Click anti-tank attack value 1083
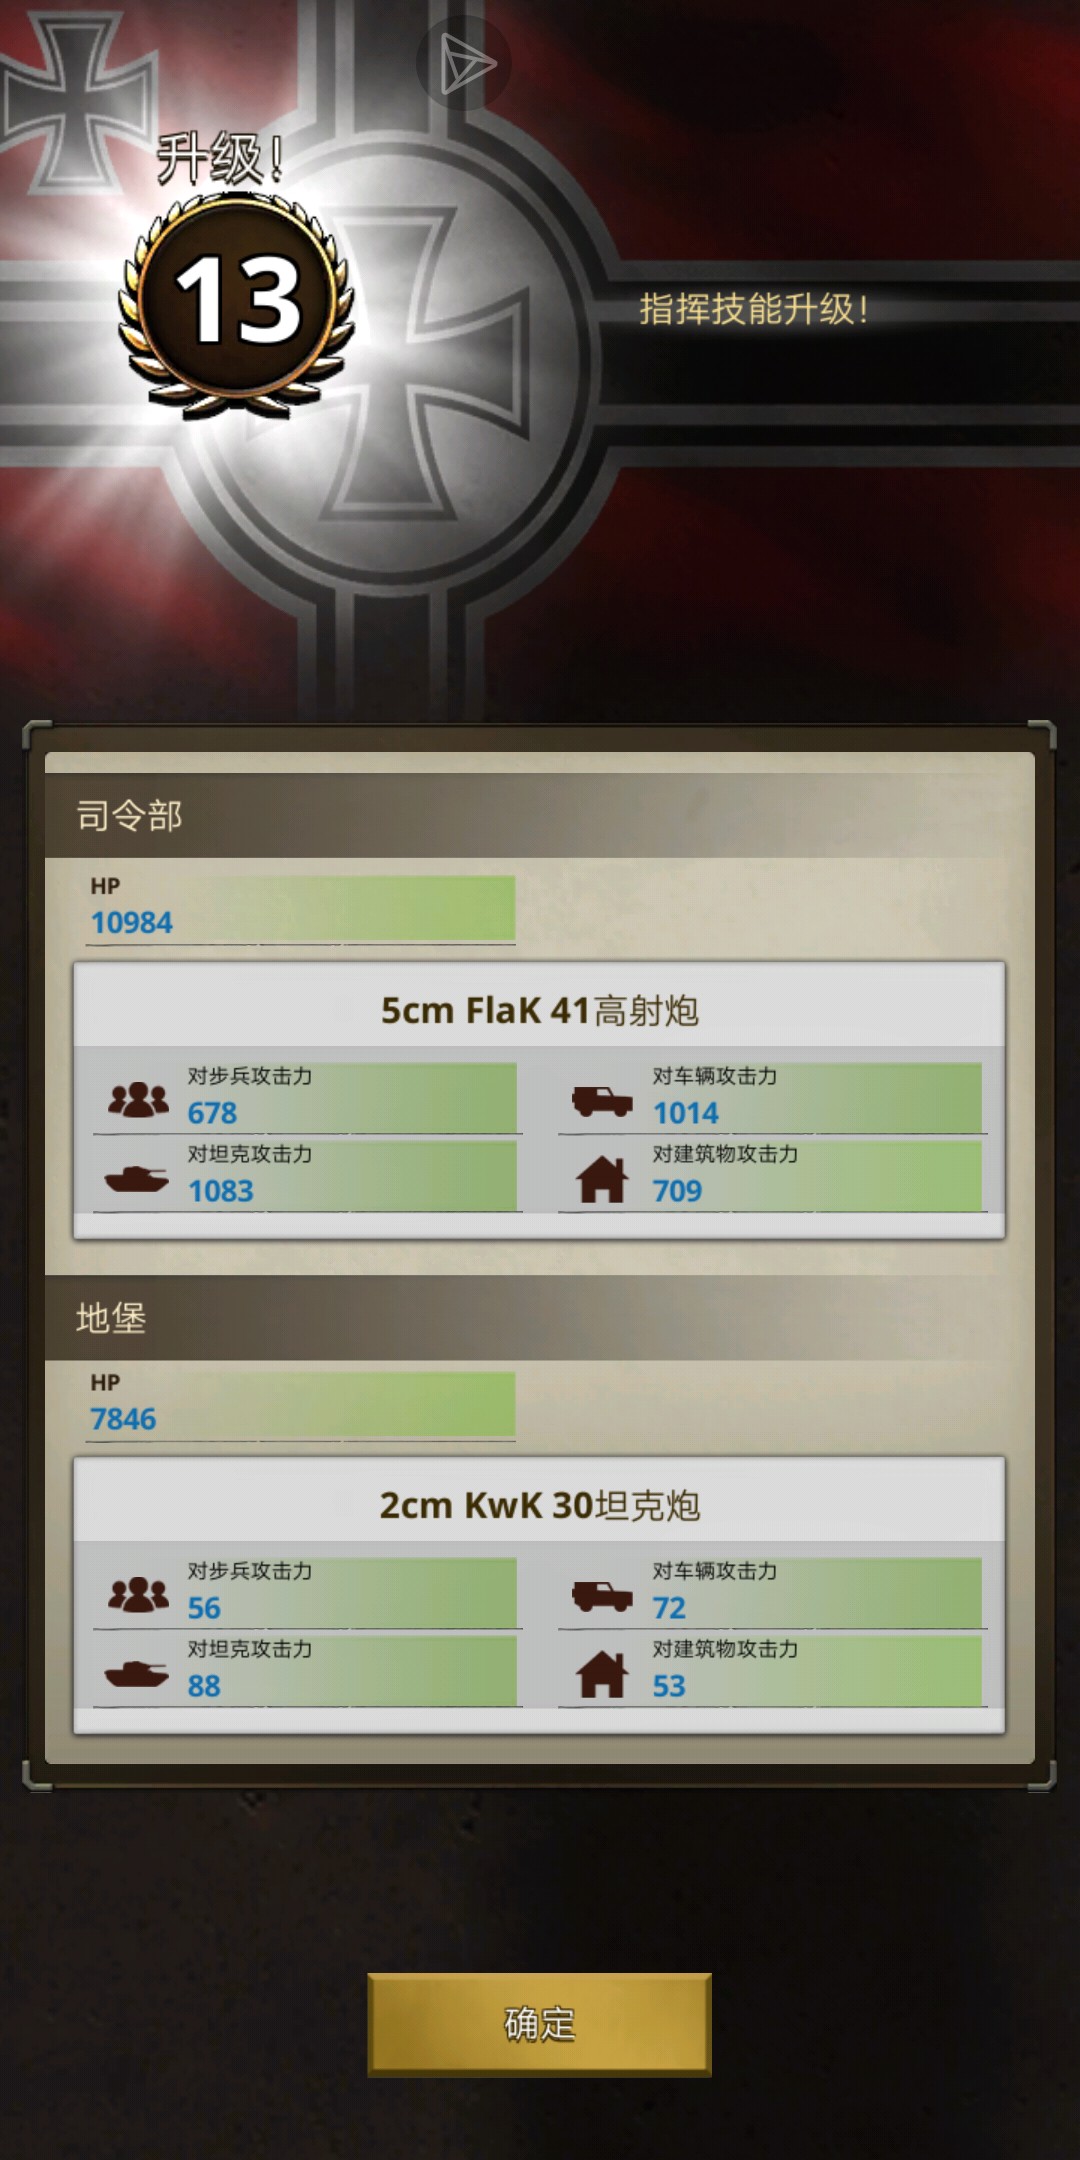This screenshot has height=2160, width=1080. (x=221, y=1191)
